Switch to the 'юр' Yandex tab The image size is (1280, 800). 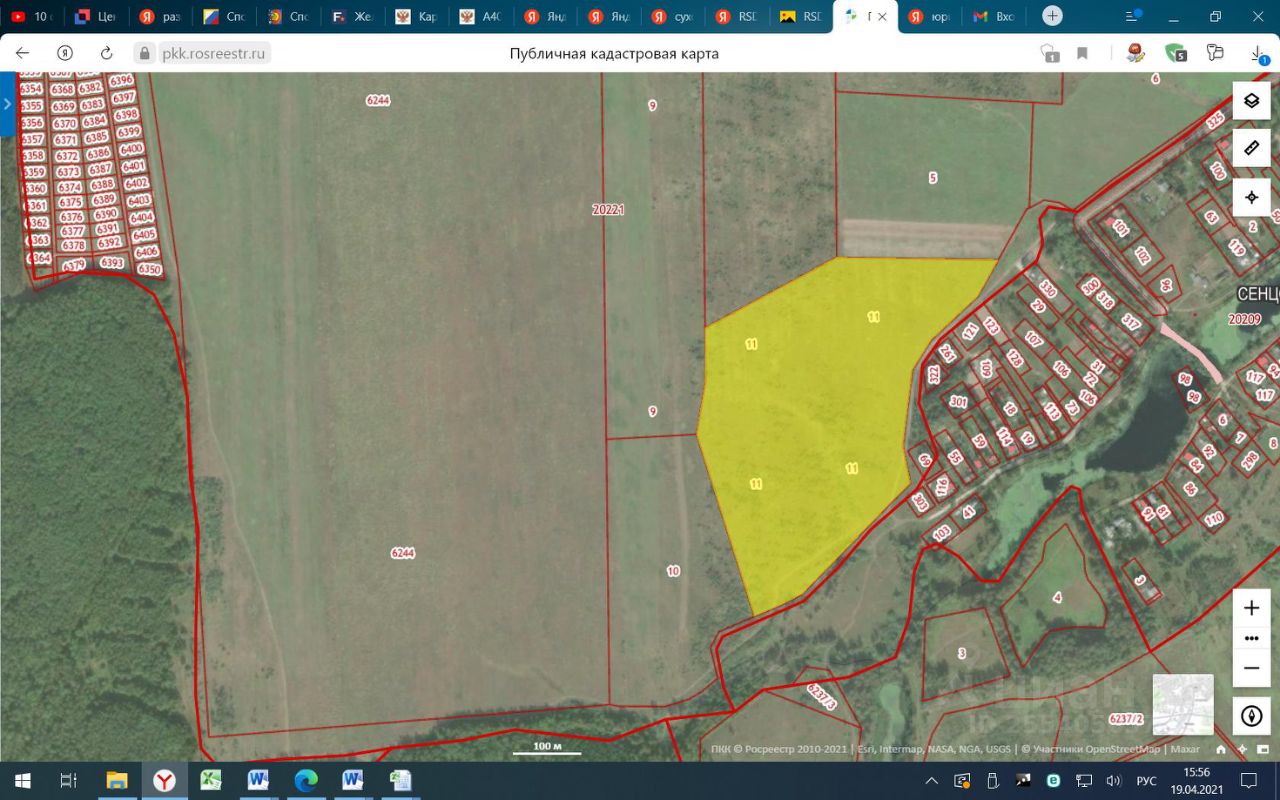(928, 17)
